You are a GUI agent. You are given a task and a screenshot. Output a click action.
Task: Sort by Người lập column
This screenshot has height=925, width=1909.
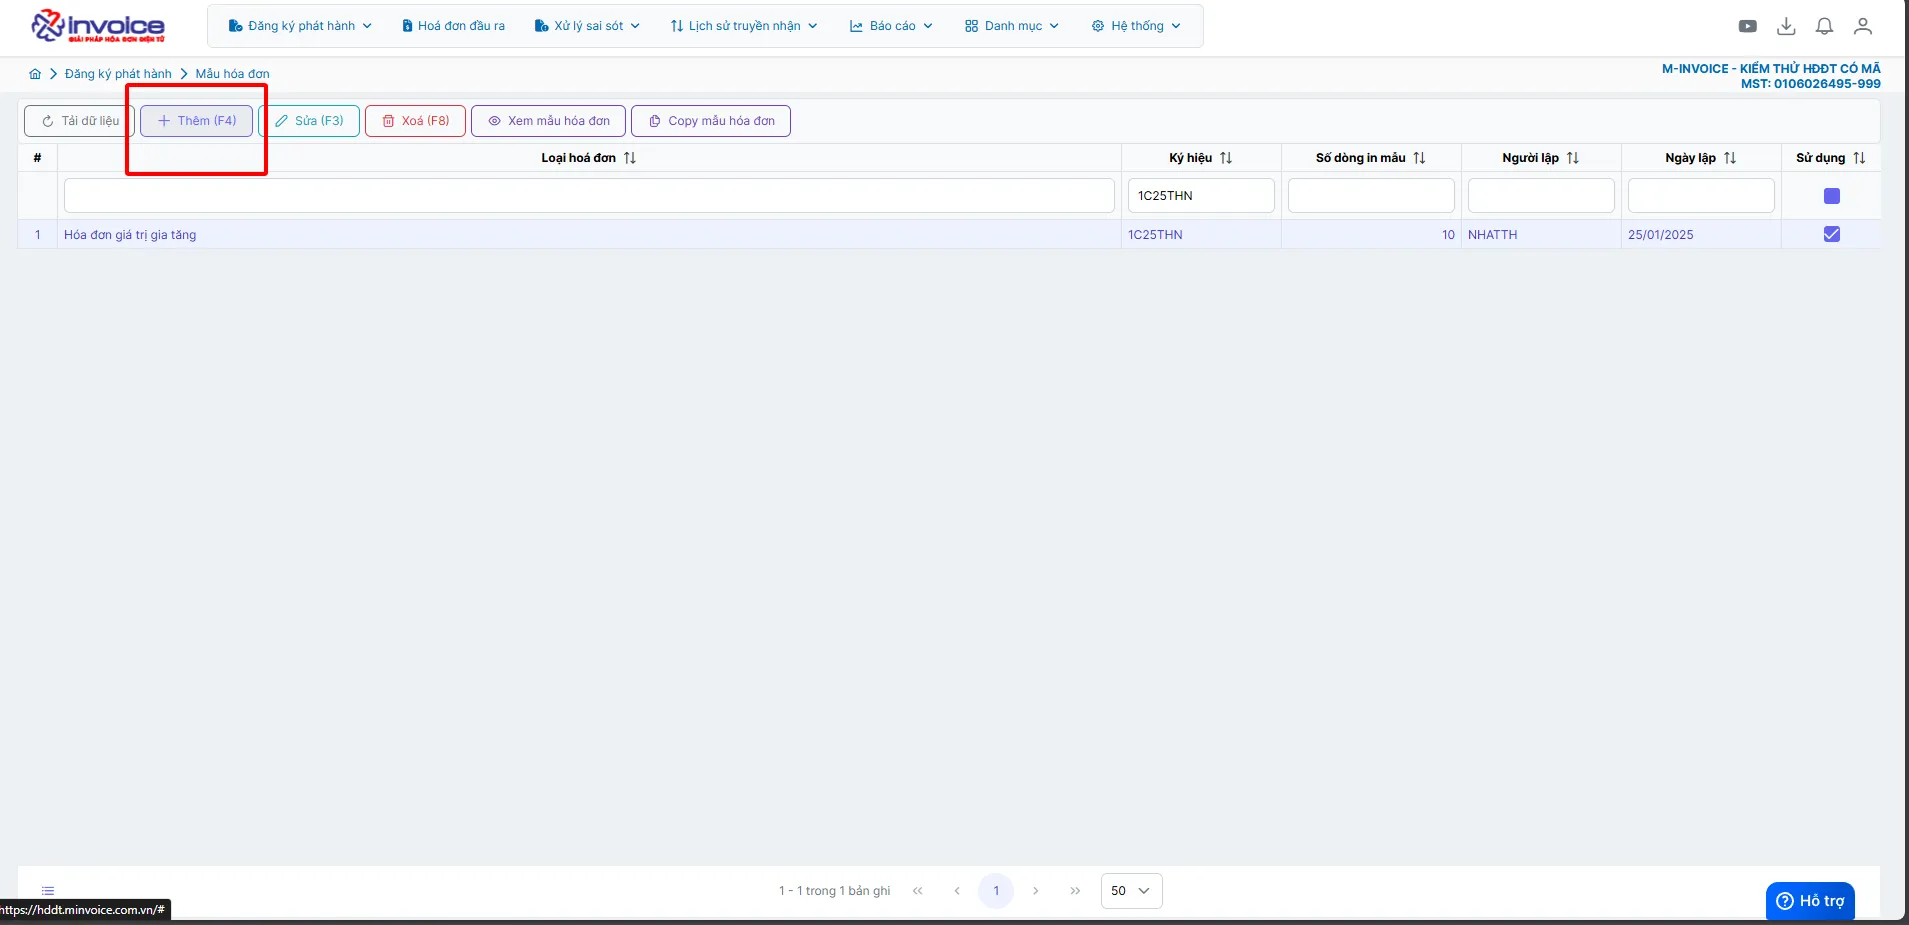click(x=1572, y=158)
